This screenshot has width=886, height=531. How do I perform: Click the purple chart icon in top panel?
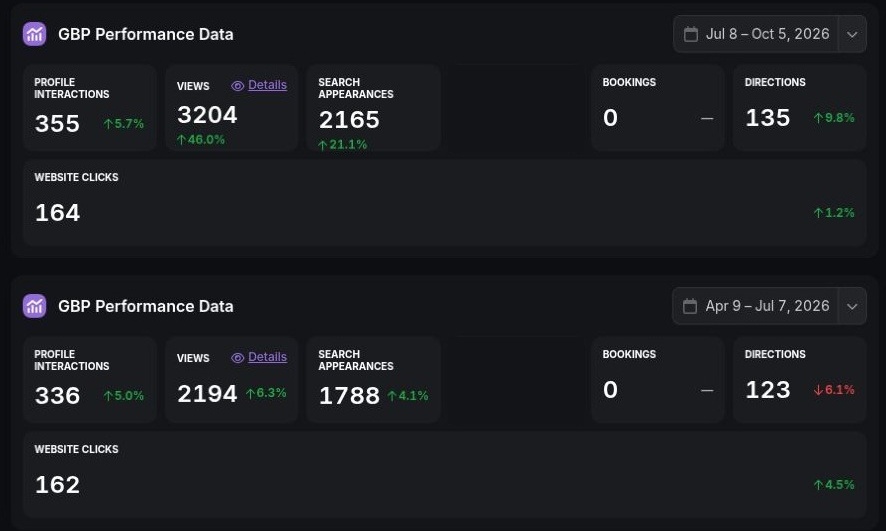(34, 34)
